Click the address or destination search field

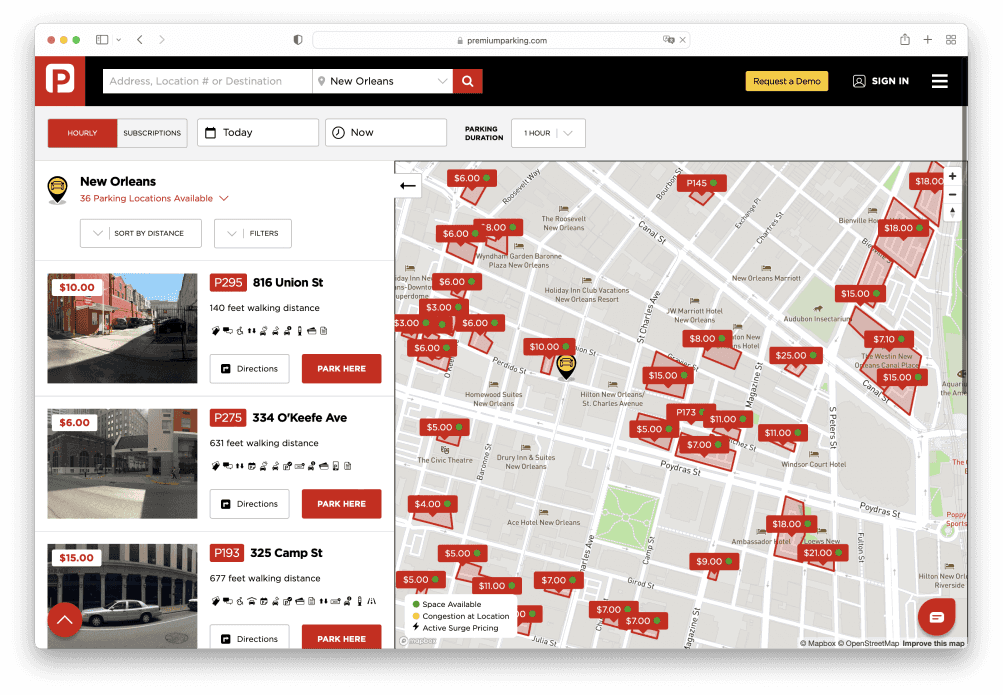pos(205,81)
